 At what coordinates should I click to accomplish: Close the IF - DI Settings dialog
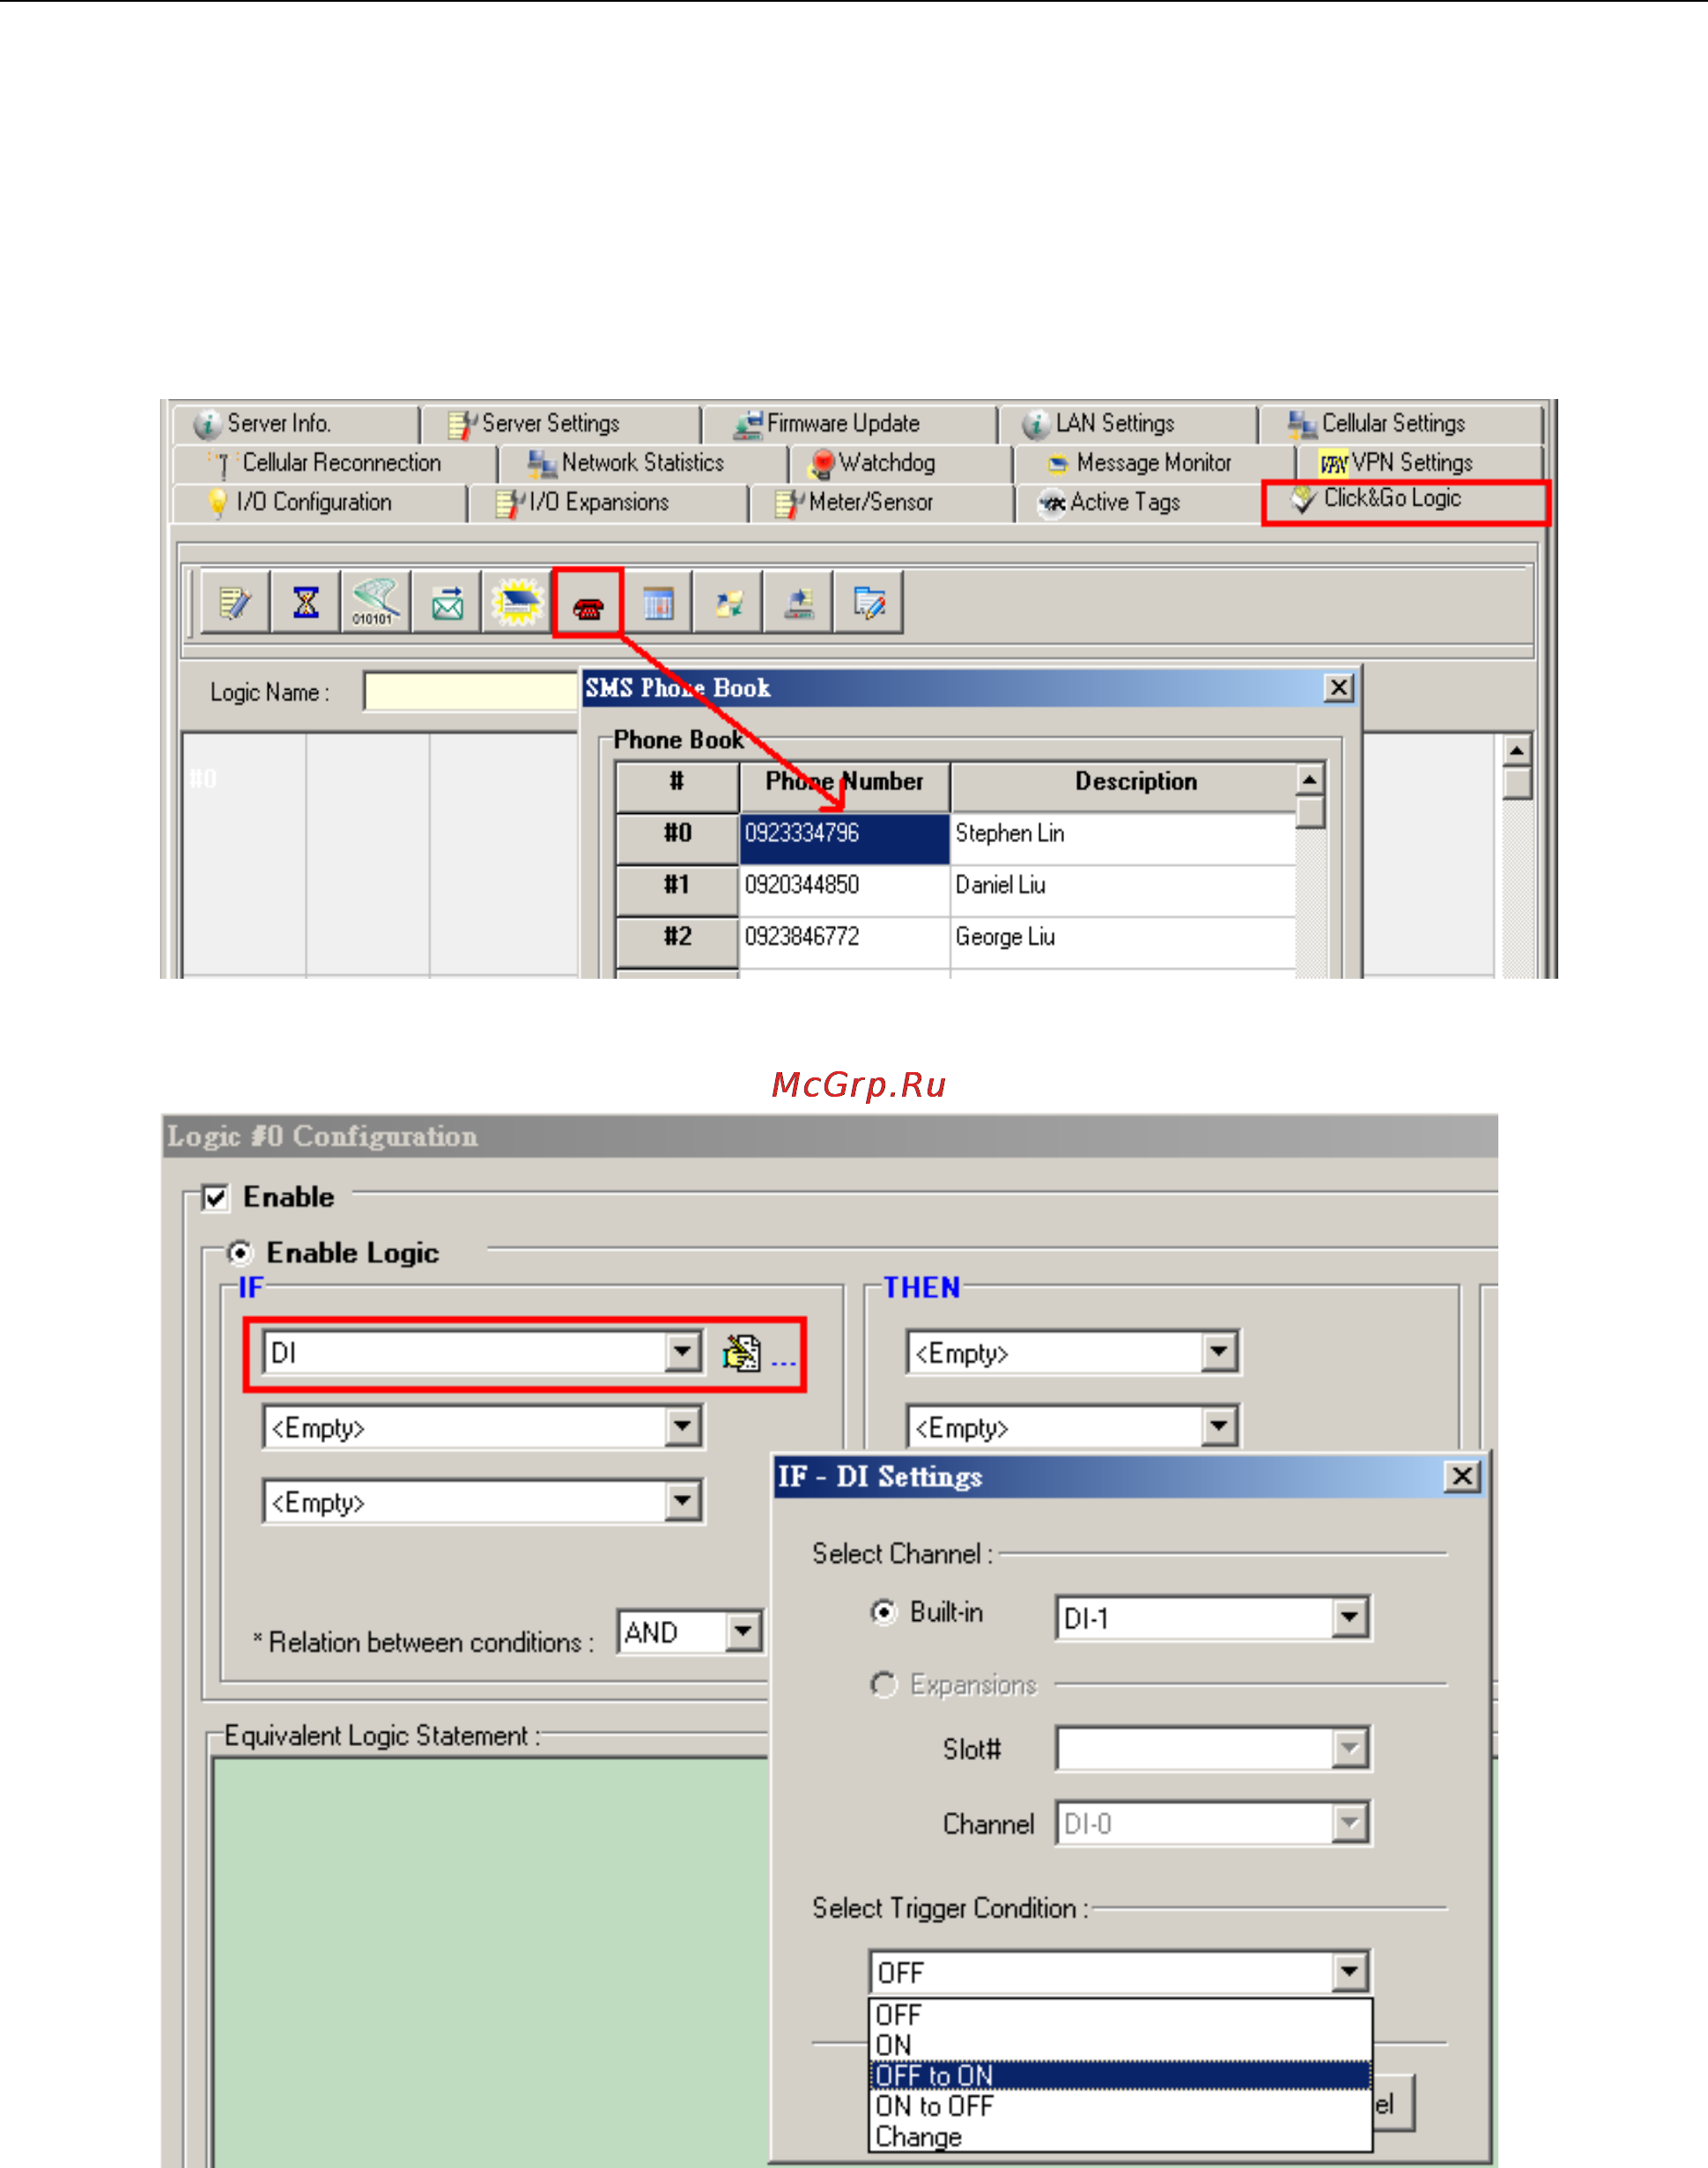tap(1462, 1477)
